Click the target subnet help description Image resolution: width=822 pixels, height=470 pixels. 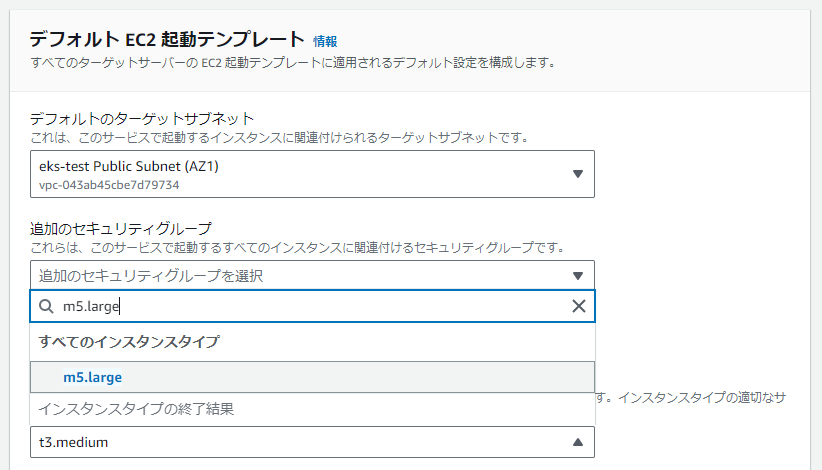coord(279,136)
